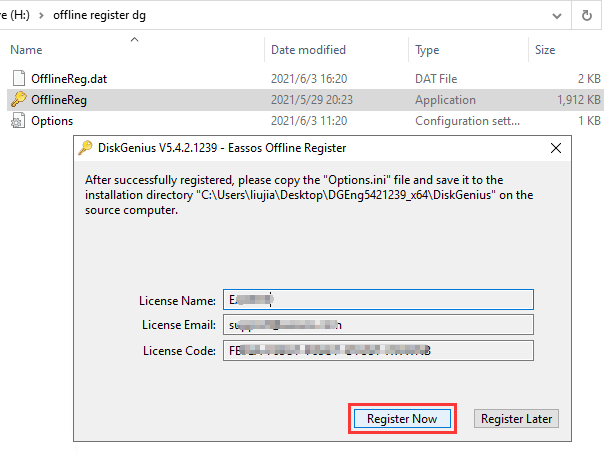Click the Type column header
The width and height of the screenshot is (604, 464).
pyautogui.click(x=427, y=49)
